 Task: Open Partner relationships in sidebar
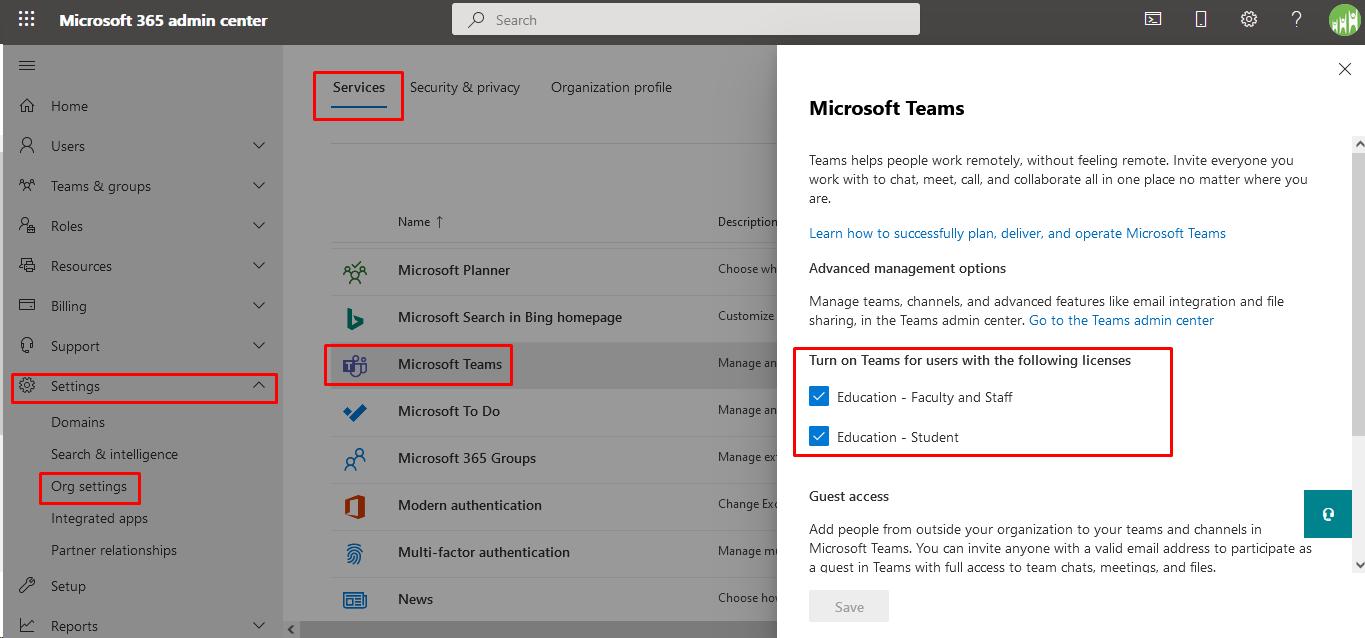(x=114, y=550)
